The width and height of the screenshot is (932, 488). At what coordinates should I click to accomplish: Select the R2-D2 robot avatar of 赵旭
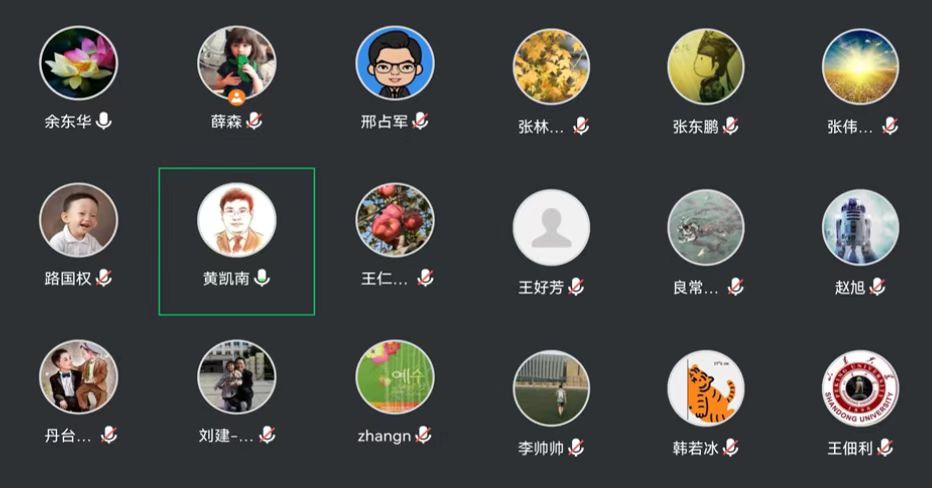tap(860, 227)
